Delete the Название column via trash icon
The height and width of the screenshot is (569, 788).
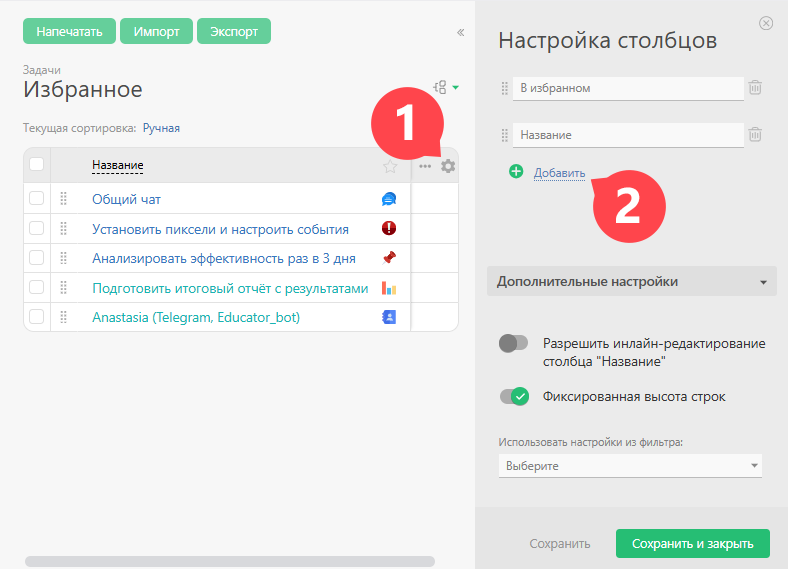755,135
